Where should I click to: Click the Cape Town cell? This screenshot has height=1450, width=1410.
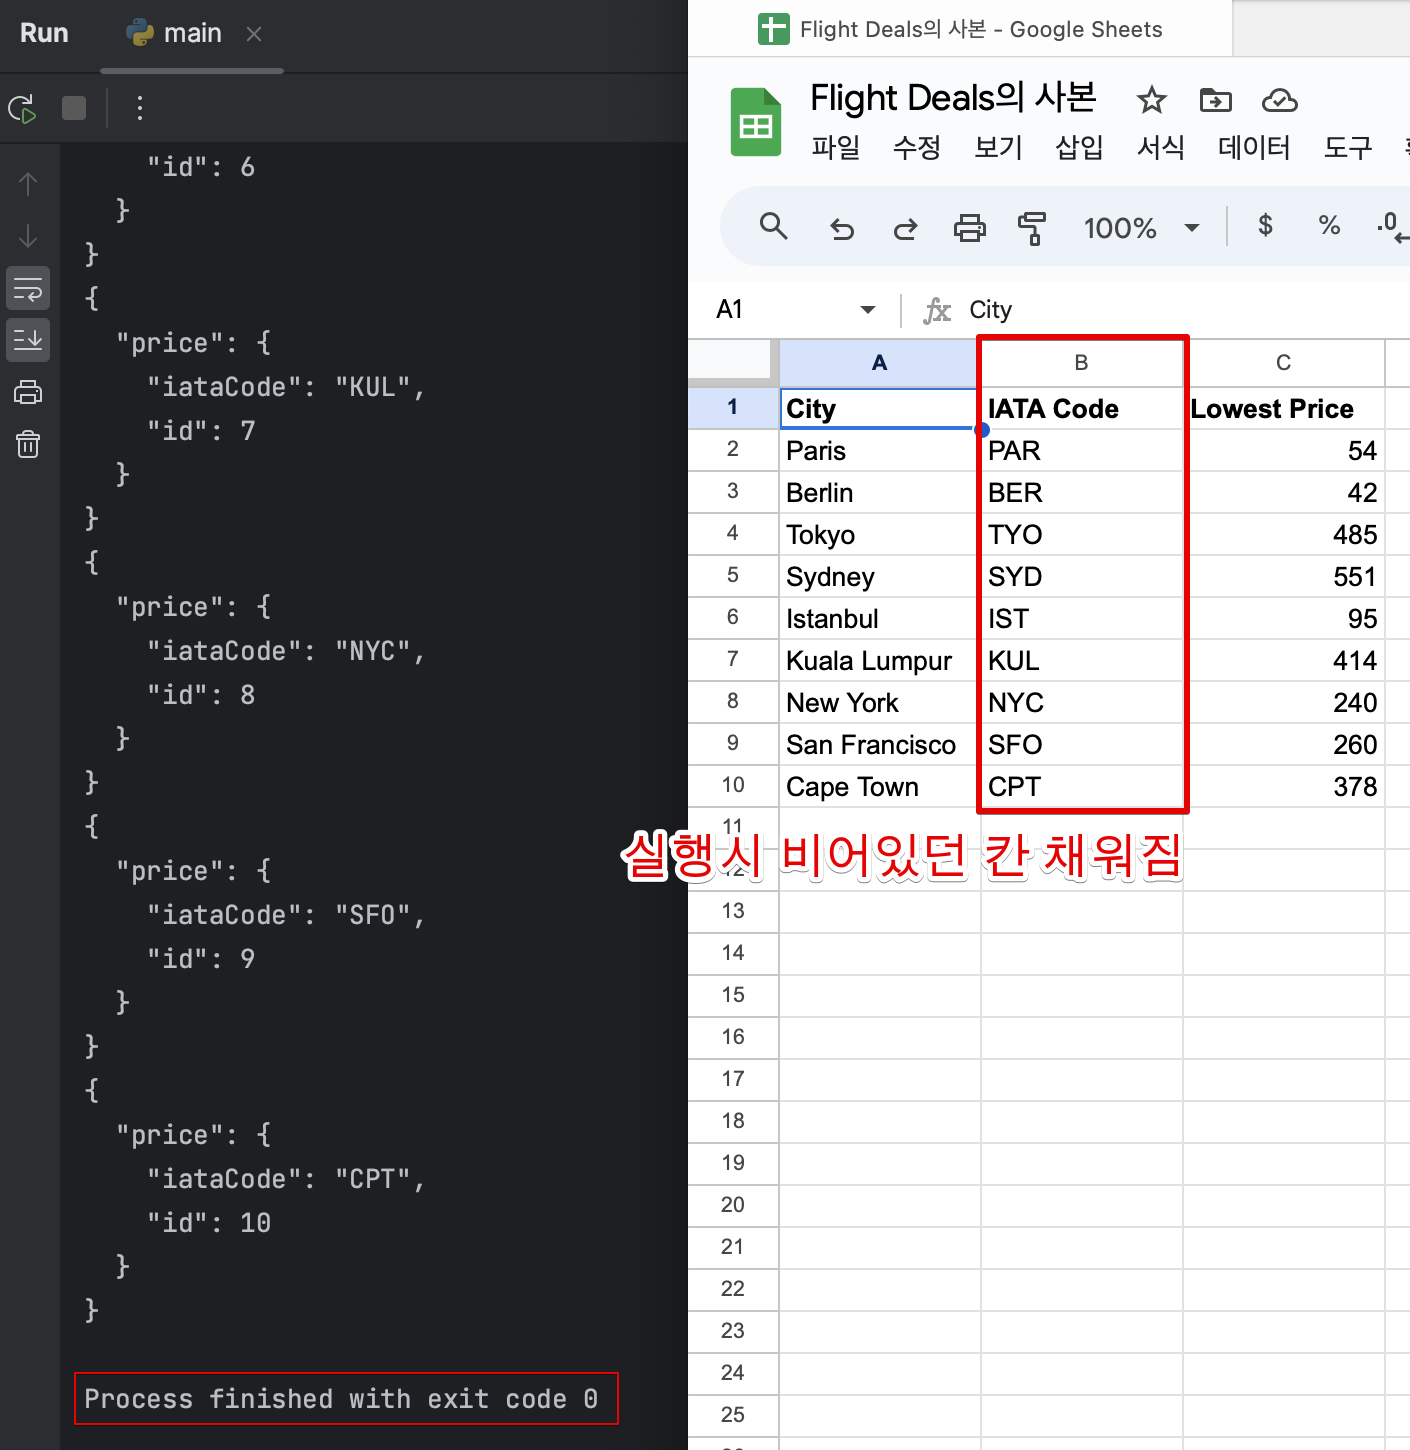(x=879, y=787)
